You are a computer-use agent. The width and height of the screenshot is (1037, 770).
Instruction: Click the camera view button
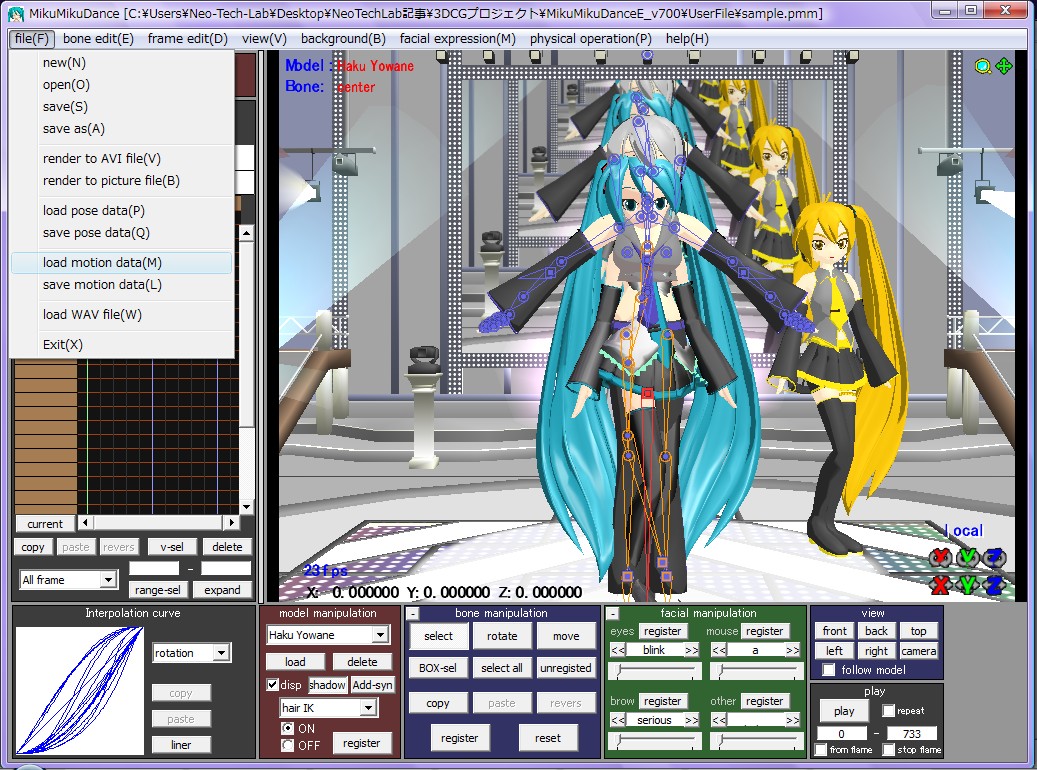tap(918, 651)
